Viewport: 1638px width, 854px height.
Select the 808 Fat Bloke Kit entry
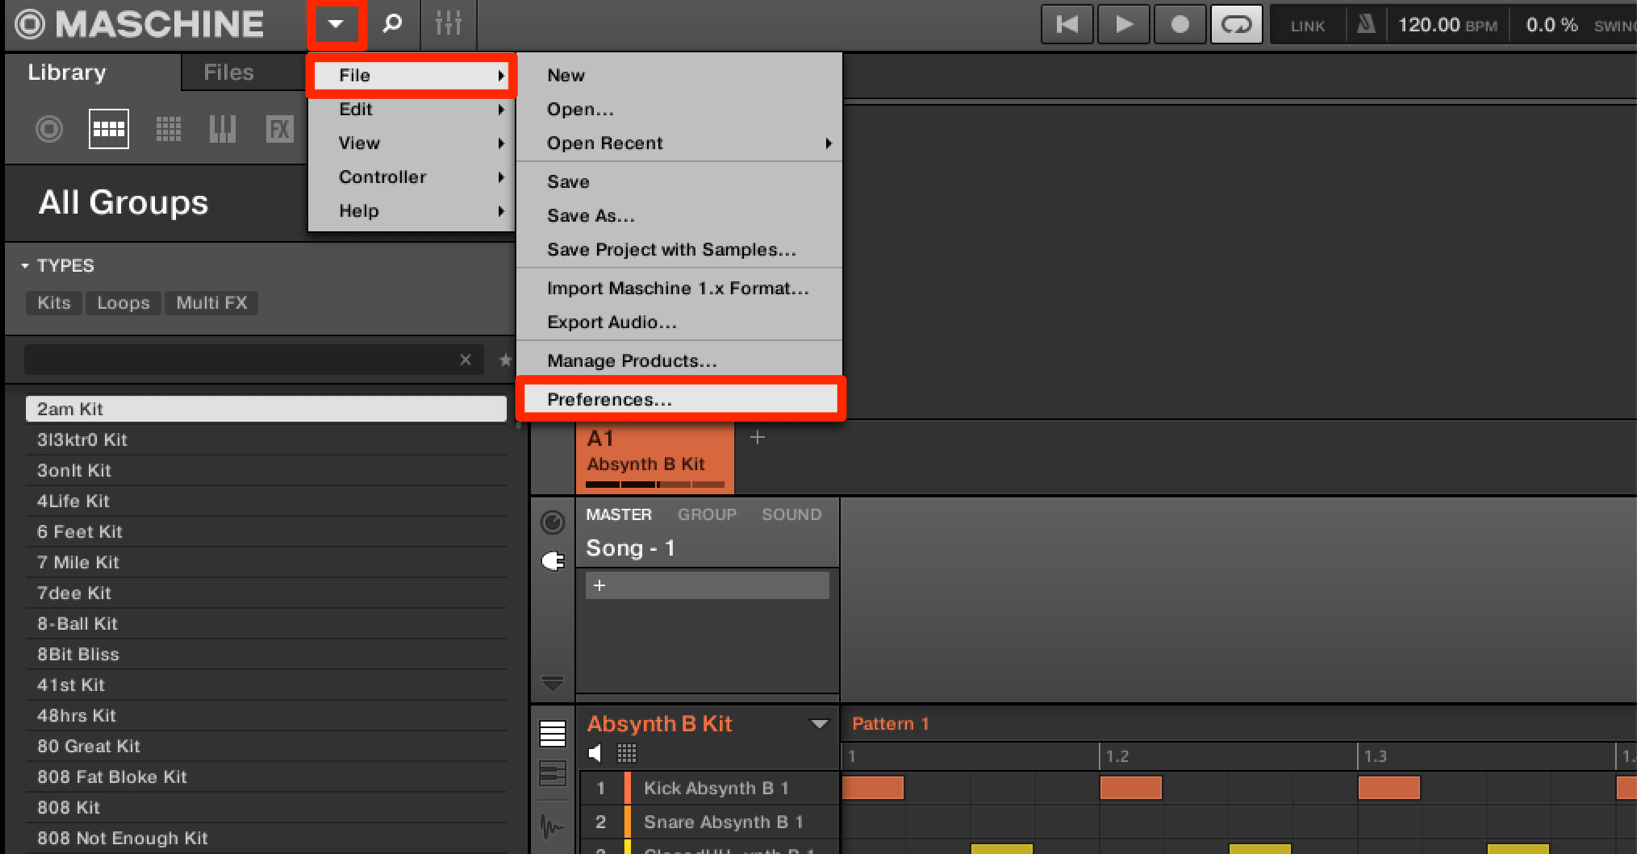266,777
